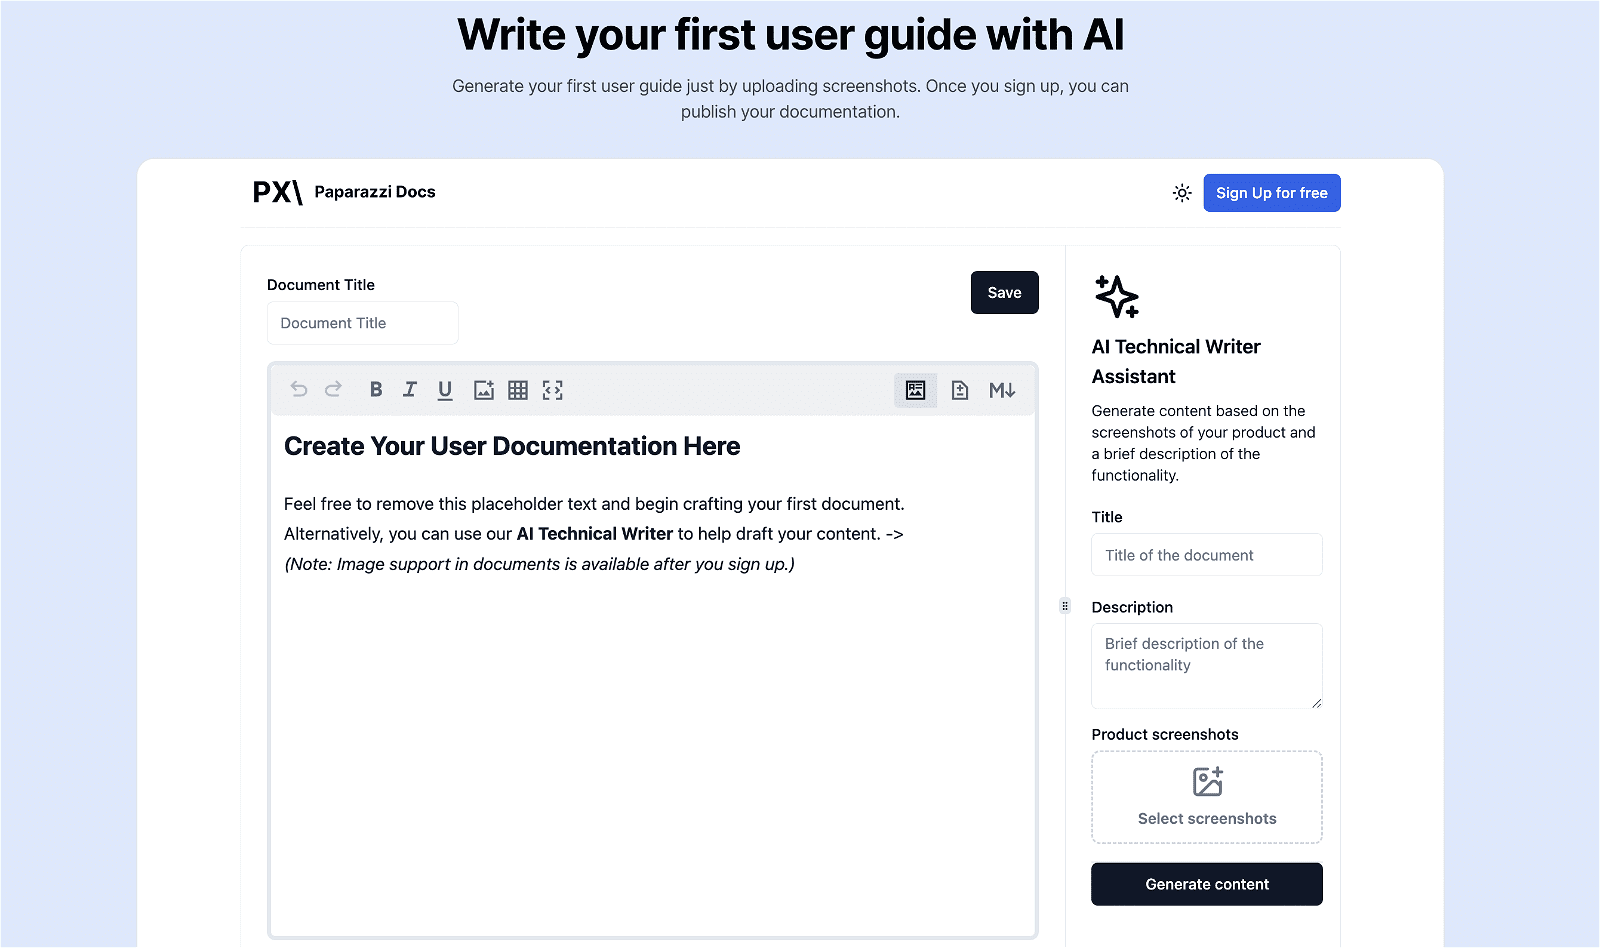This screenshot has height=948, width=1600.
Task: Open the Select screenshots upload area
Action: [1206, 797]
